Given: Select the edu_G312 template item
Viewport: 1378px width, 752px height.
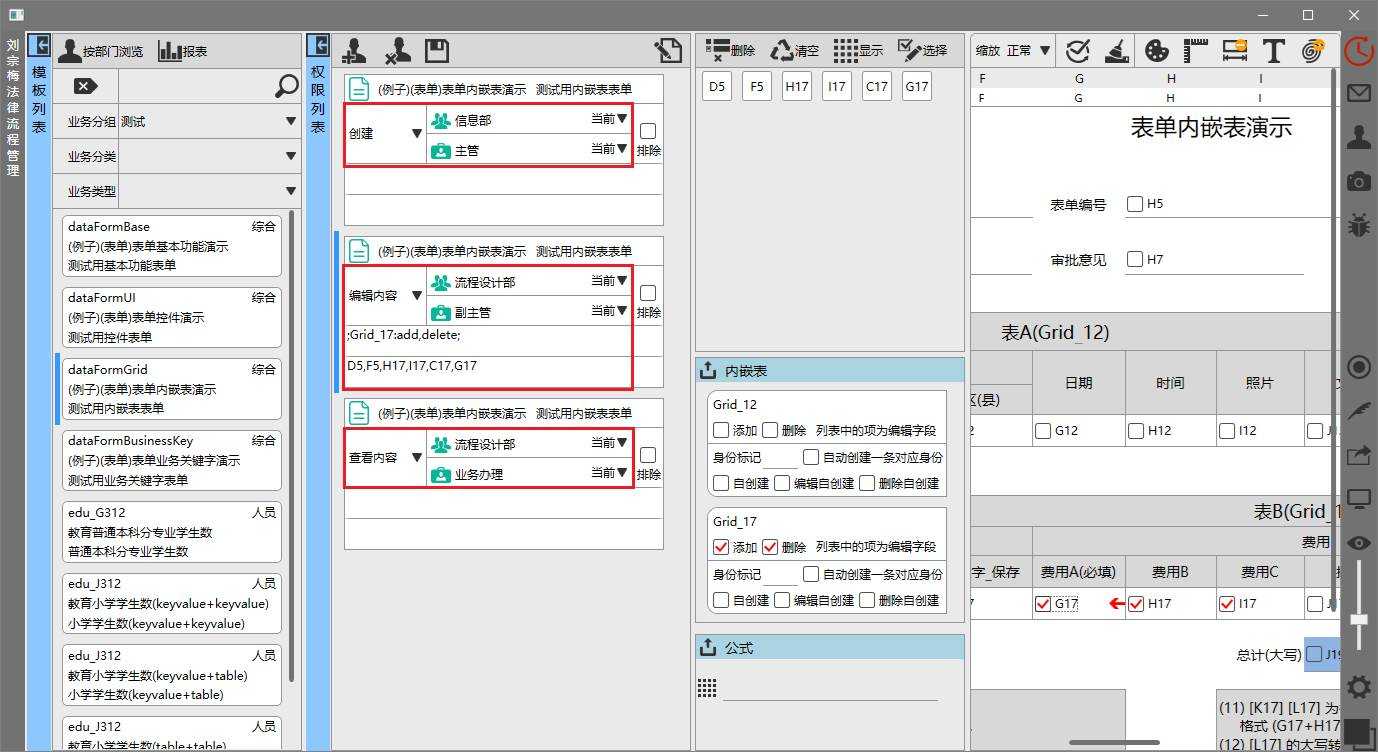Looking at the screenshot, I should click(x=171, y=532).
